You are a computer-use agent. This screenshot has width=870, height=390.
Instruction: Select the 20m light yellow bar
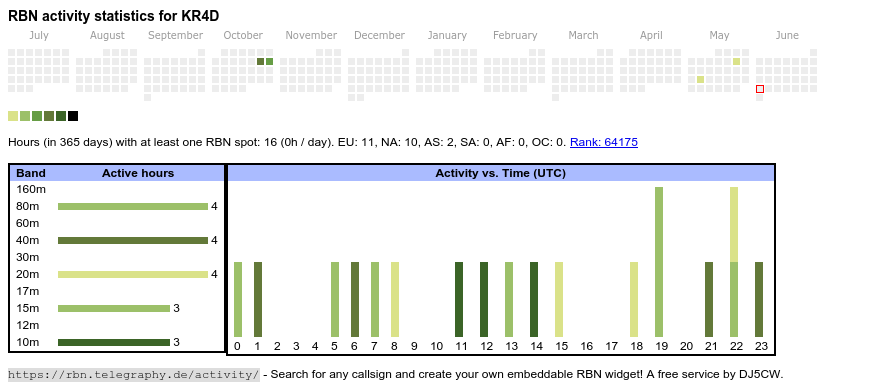click(x=133, y=274)
